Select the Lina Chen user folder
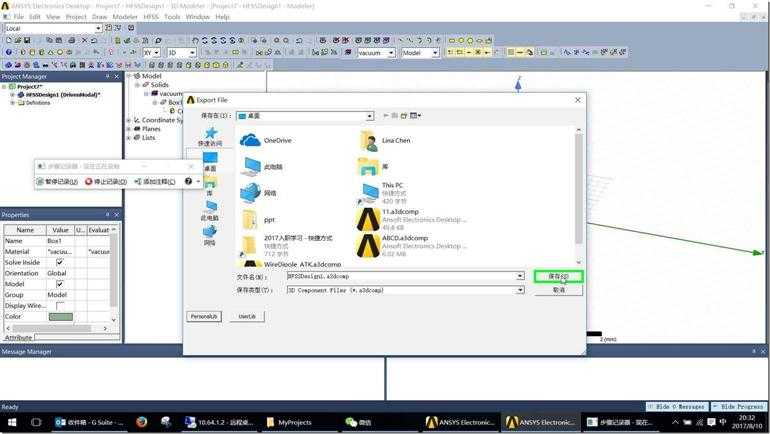The width and height of the screenshot is (770, 434). (385, 140)
